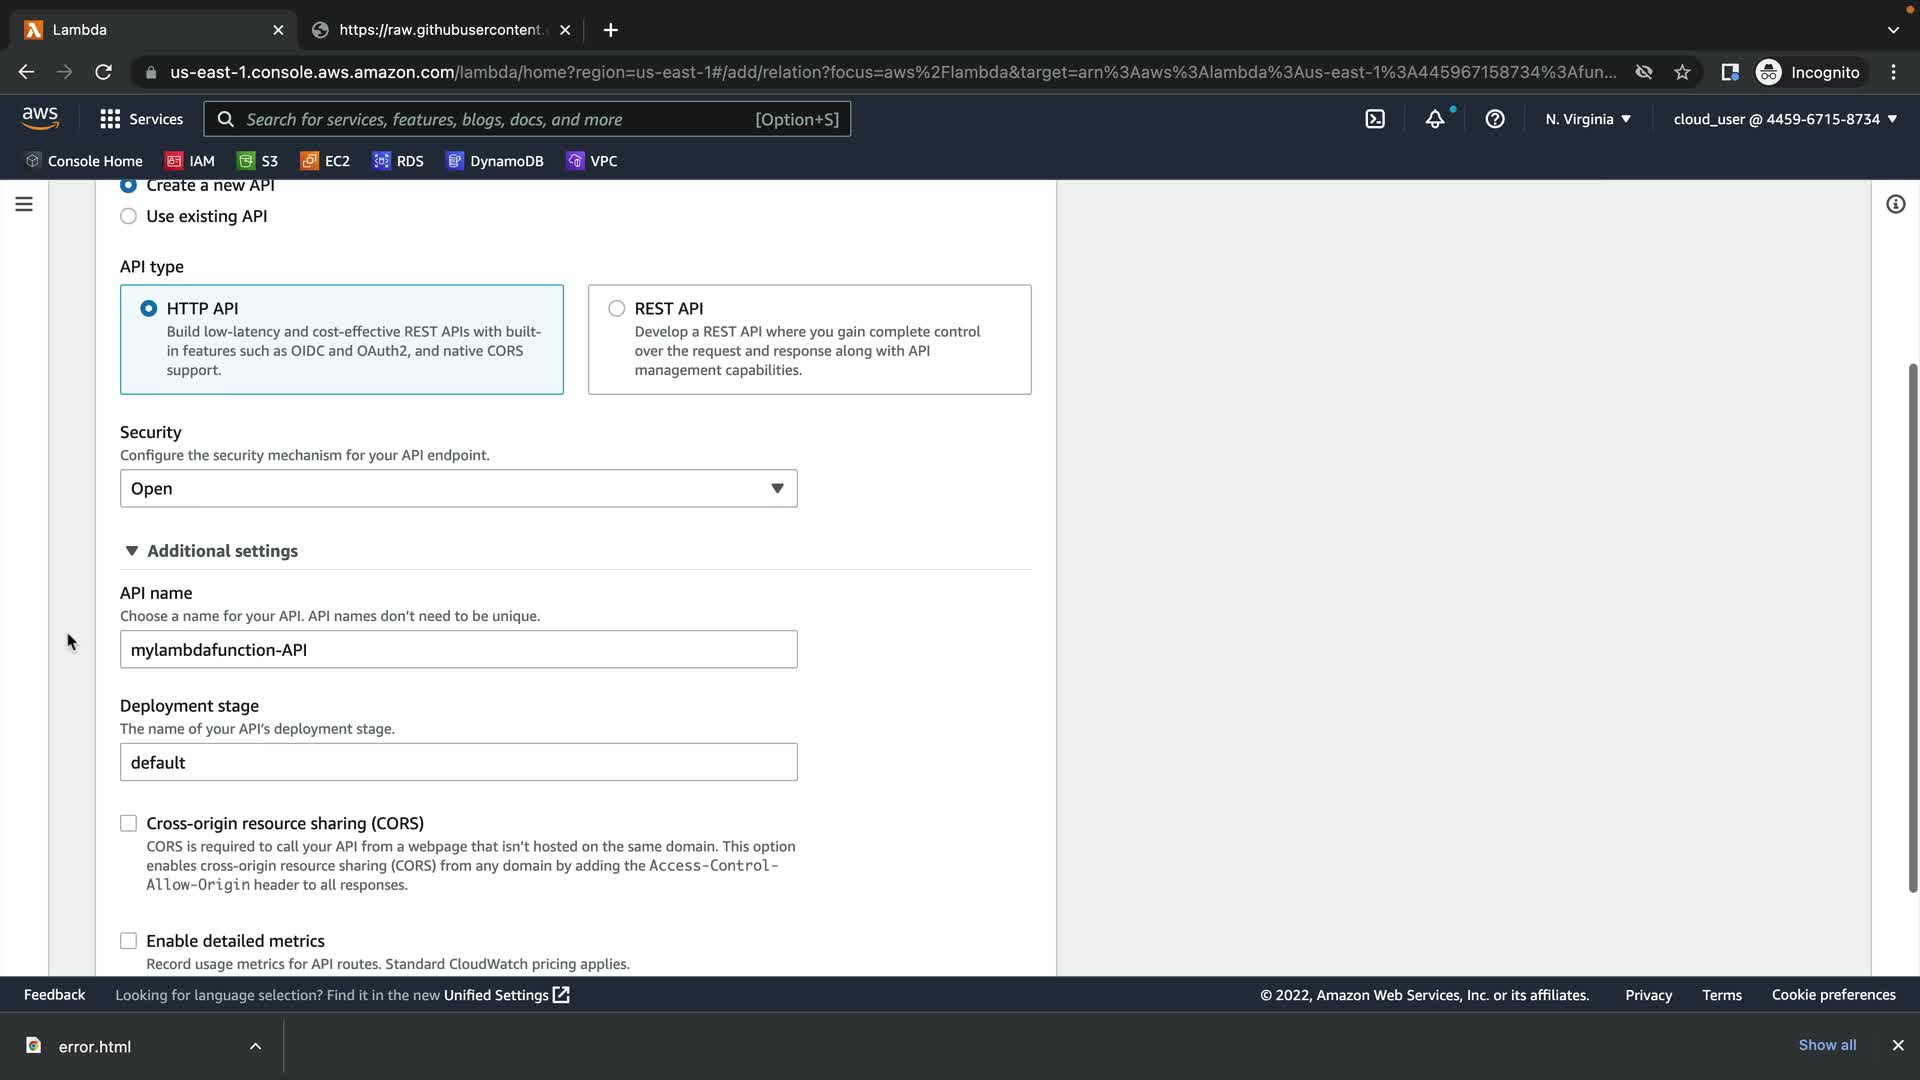Image resolution: width=1920 pixels, height=1080 pixels.
Task: Select Use existing API option
Action: [129, 216]
